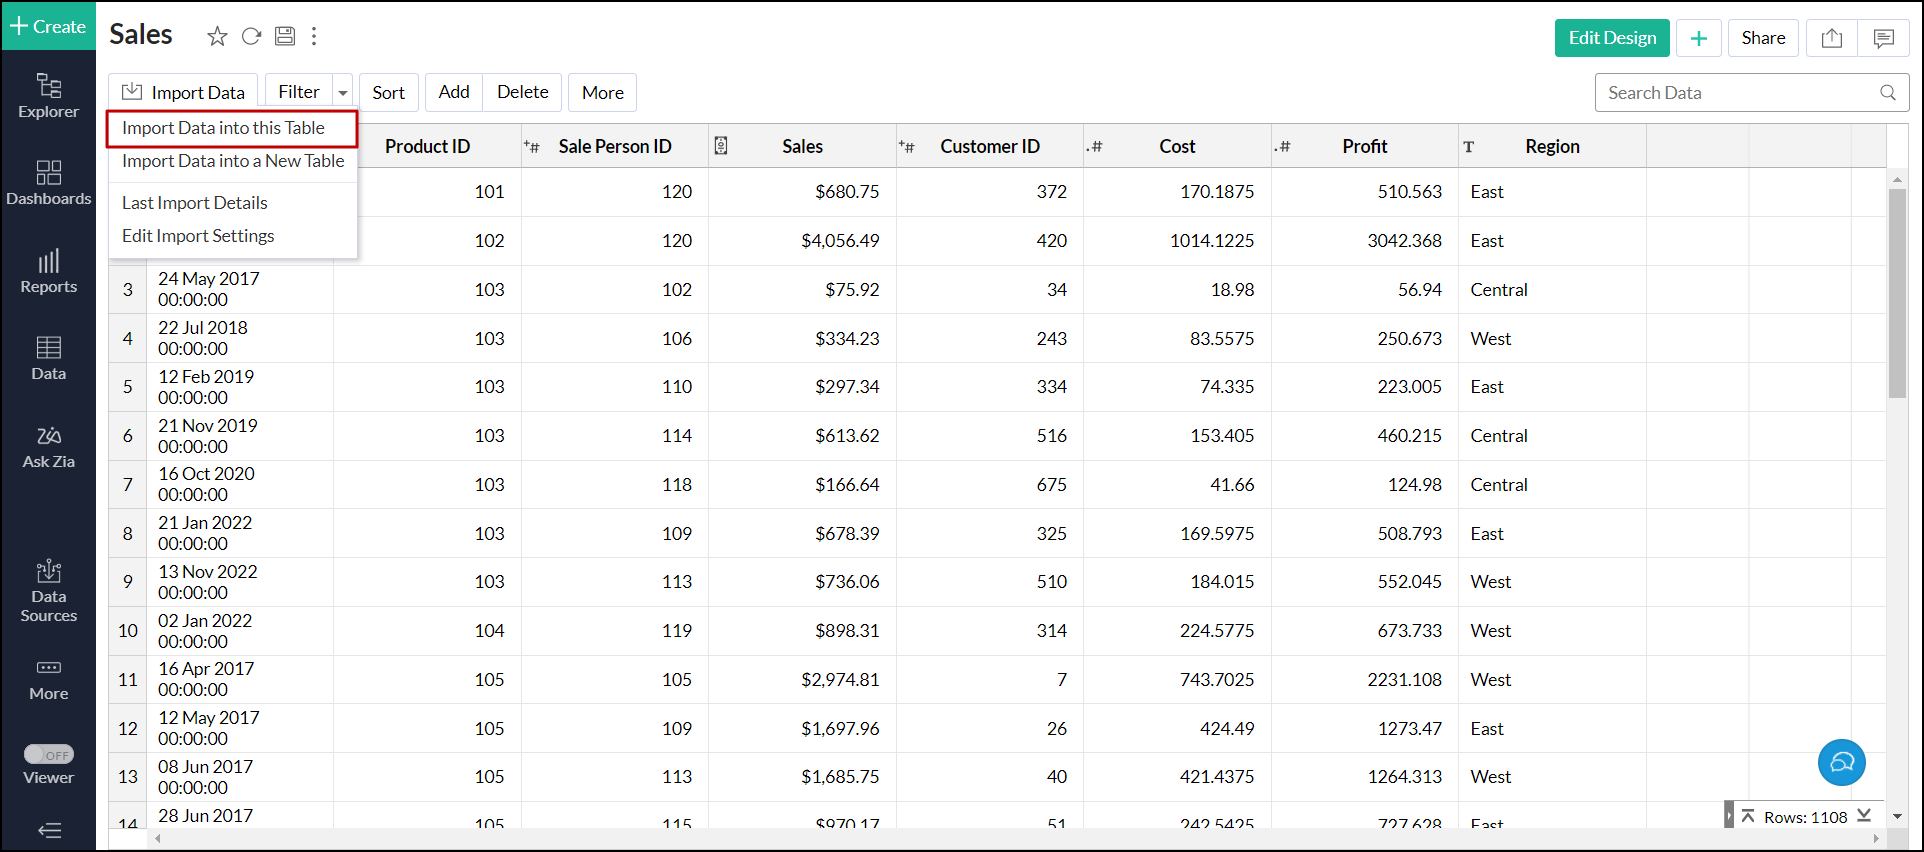1924x852 pixels.
Task: Click the save icon in header
Action: tap(285, 37)
